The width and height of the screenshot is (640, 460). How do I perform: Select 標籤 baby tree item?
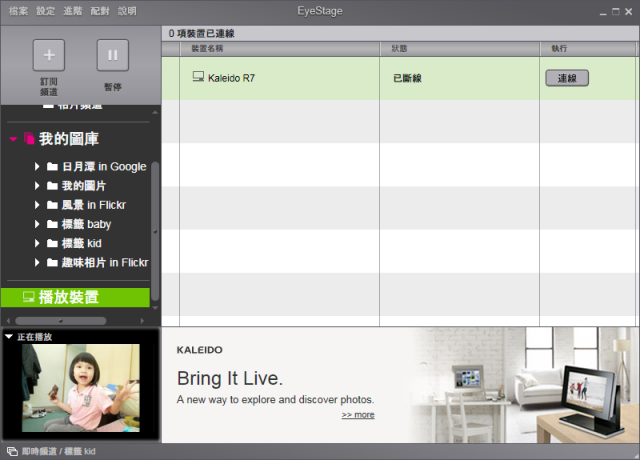coord(86,224)
